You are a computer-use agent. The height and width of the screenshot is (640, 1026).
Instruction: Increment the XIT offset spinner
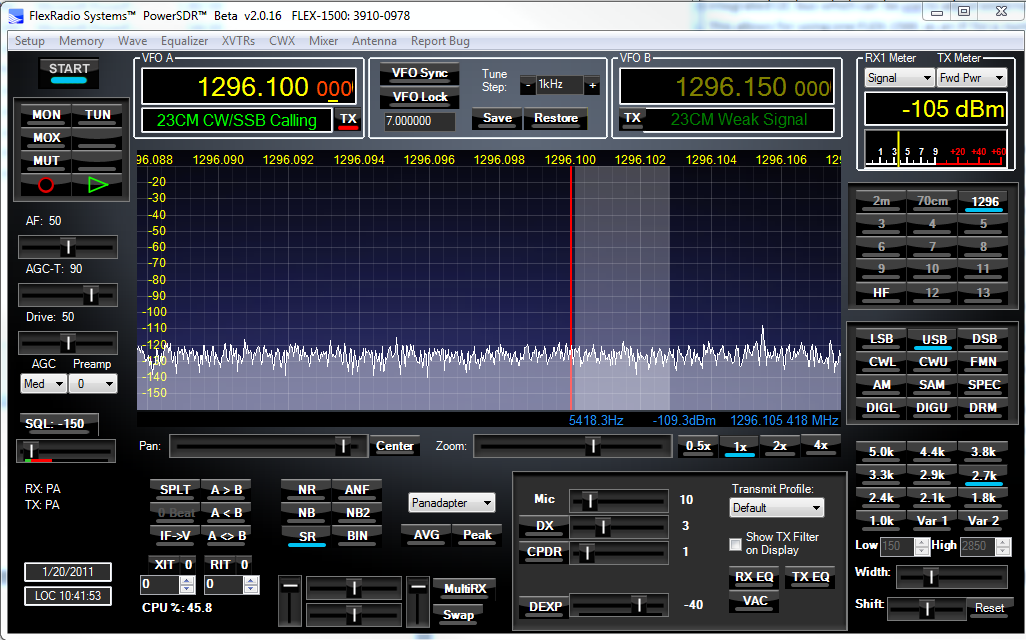click(187, 580)
